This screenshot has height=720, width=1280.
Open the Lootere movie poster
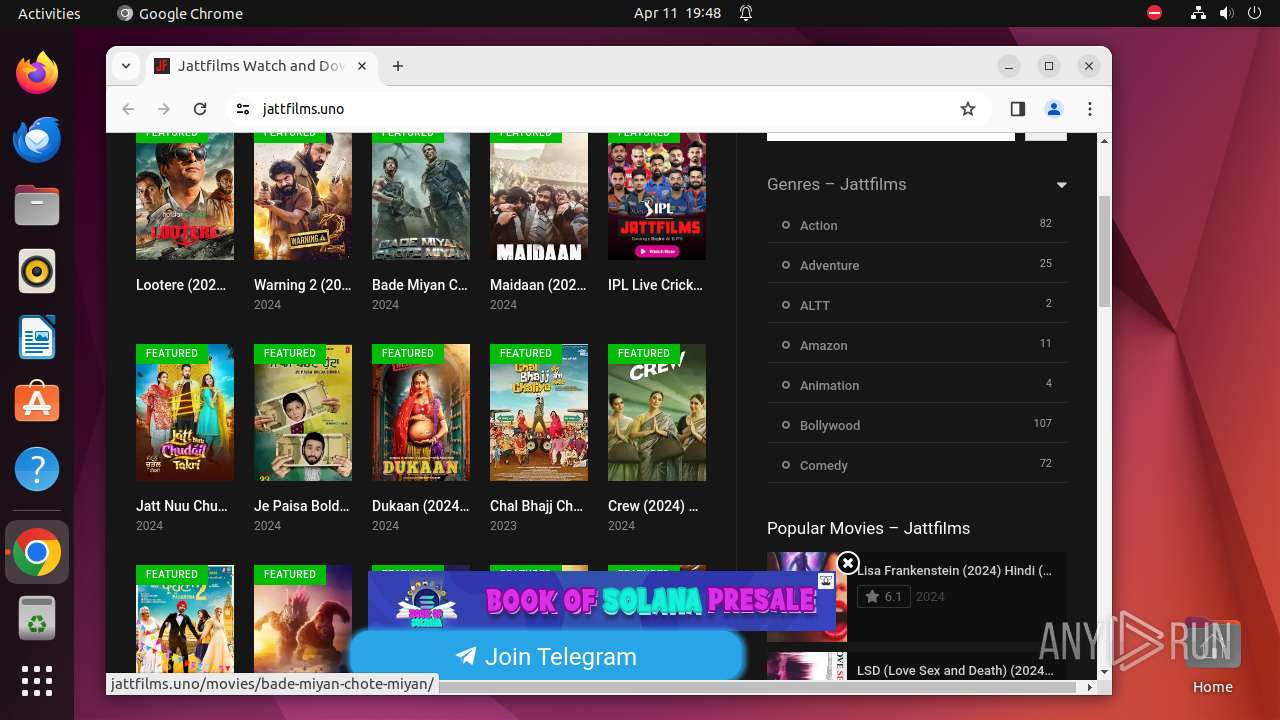[x=185, y=196]
